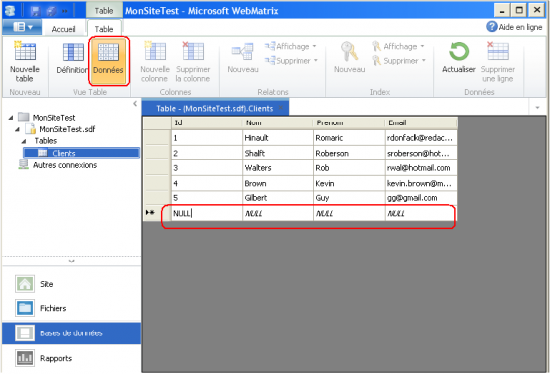Open the application menu dropdown

point(22,27)
